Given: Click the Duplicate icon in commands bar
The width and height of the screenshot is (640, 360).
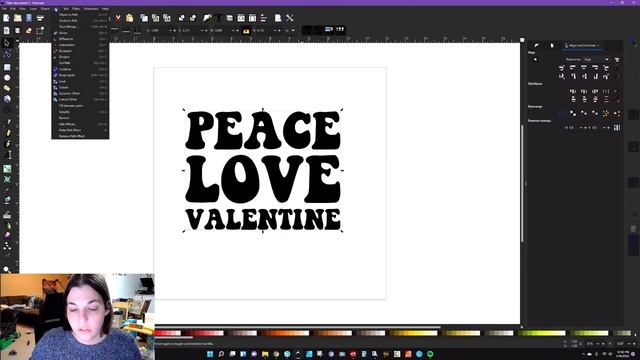Looking at the screenshot, I should click(x=144, y=18).
